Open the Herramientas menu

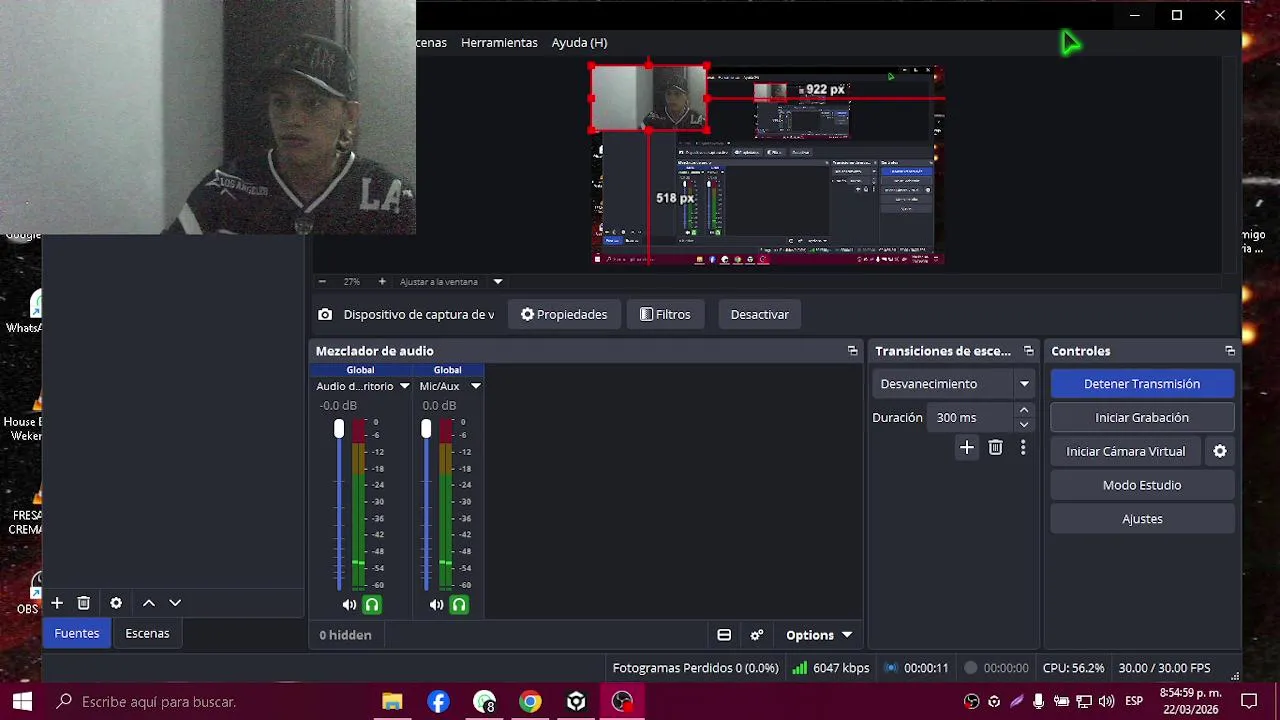click(499, 42)
